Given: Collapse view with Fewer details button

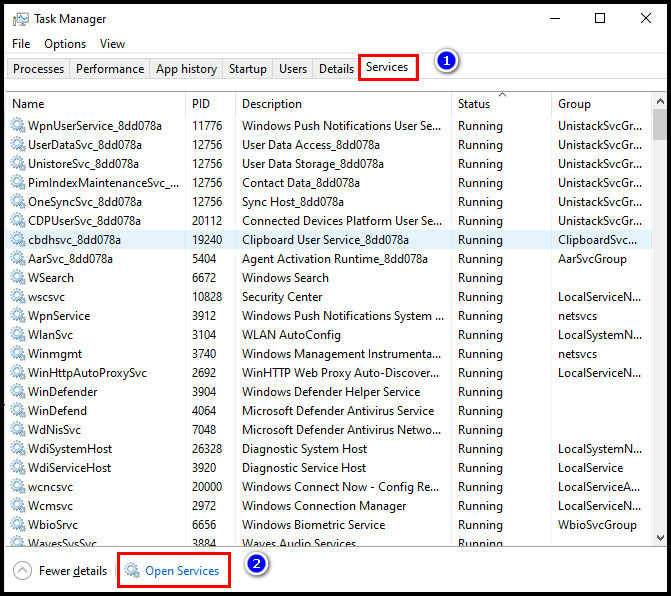Looking at the screenshot, I should (x=60, y=571).
